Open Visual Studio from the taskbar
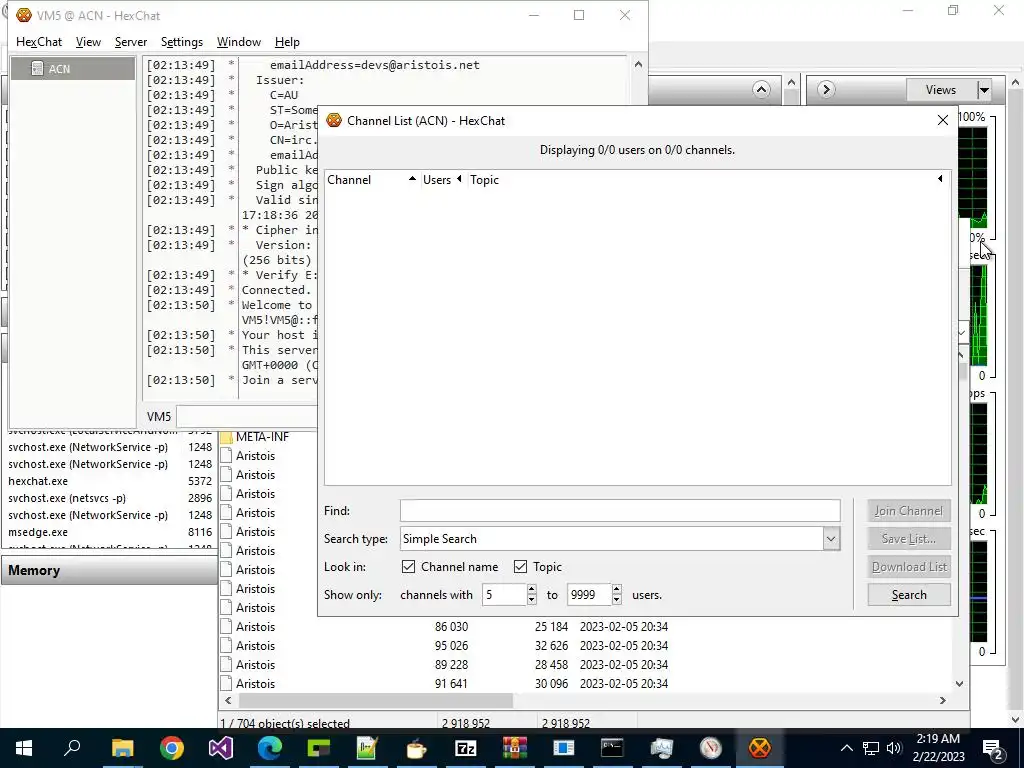This screenshot has height=768, width=1024. pos(221,748)
